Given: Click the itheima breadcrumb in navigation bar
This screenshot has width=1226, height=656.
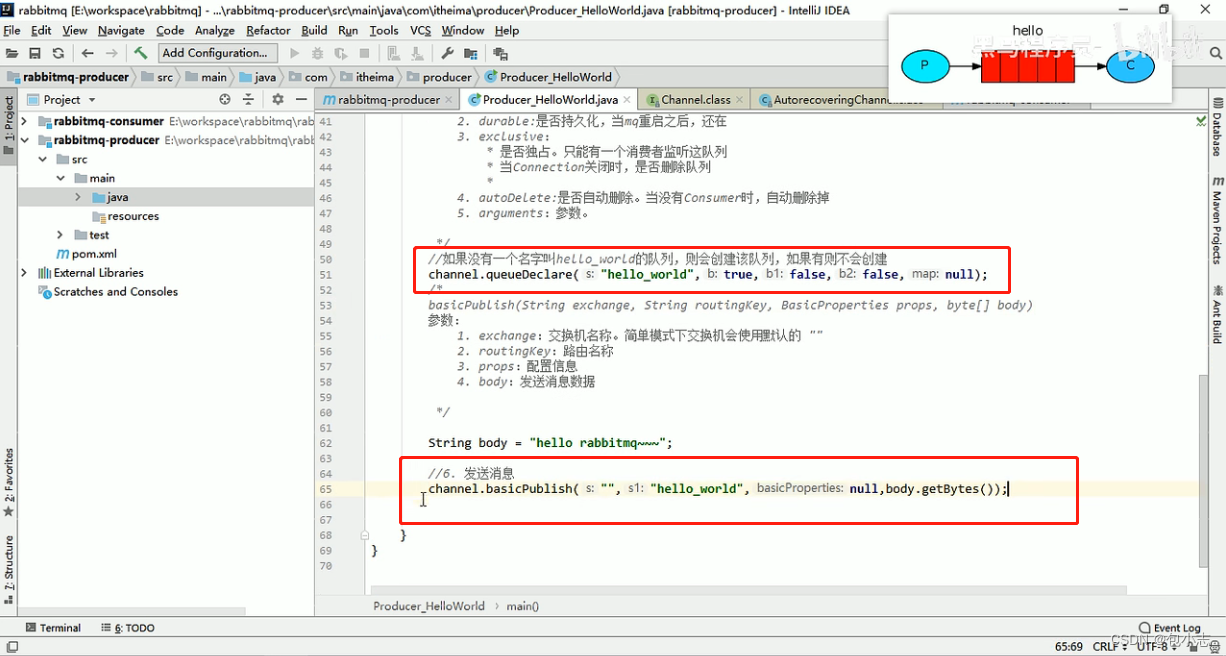Looking at the screenshot, I should coord(365,77).
